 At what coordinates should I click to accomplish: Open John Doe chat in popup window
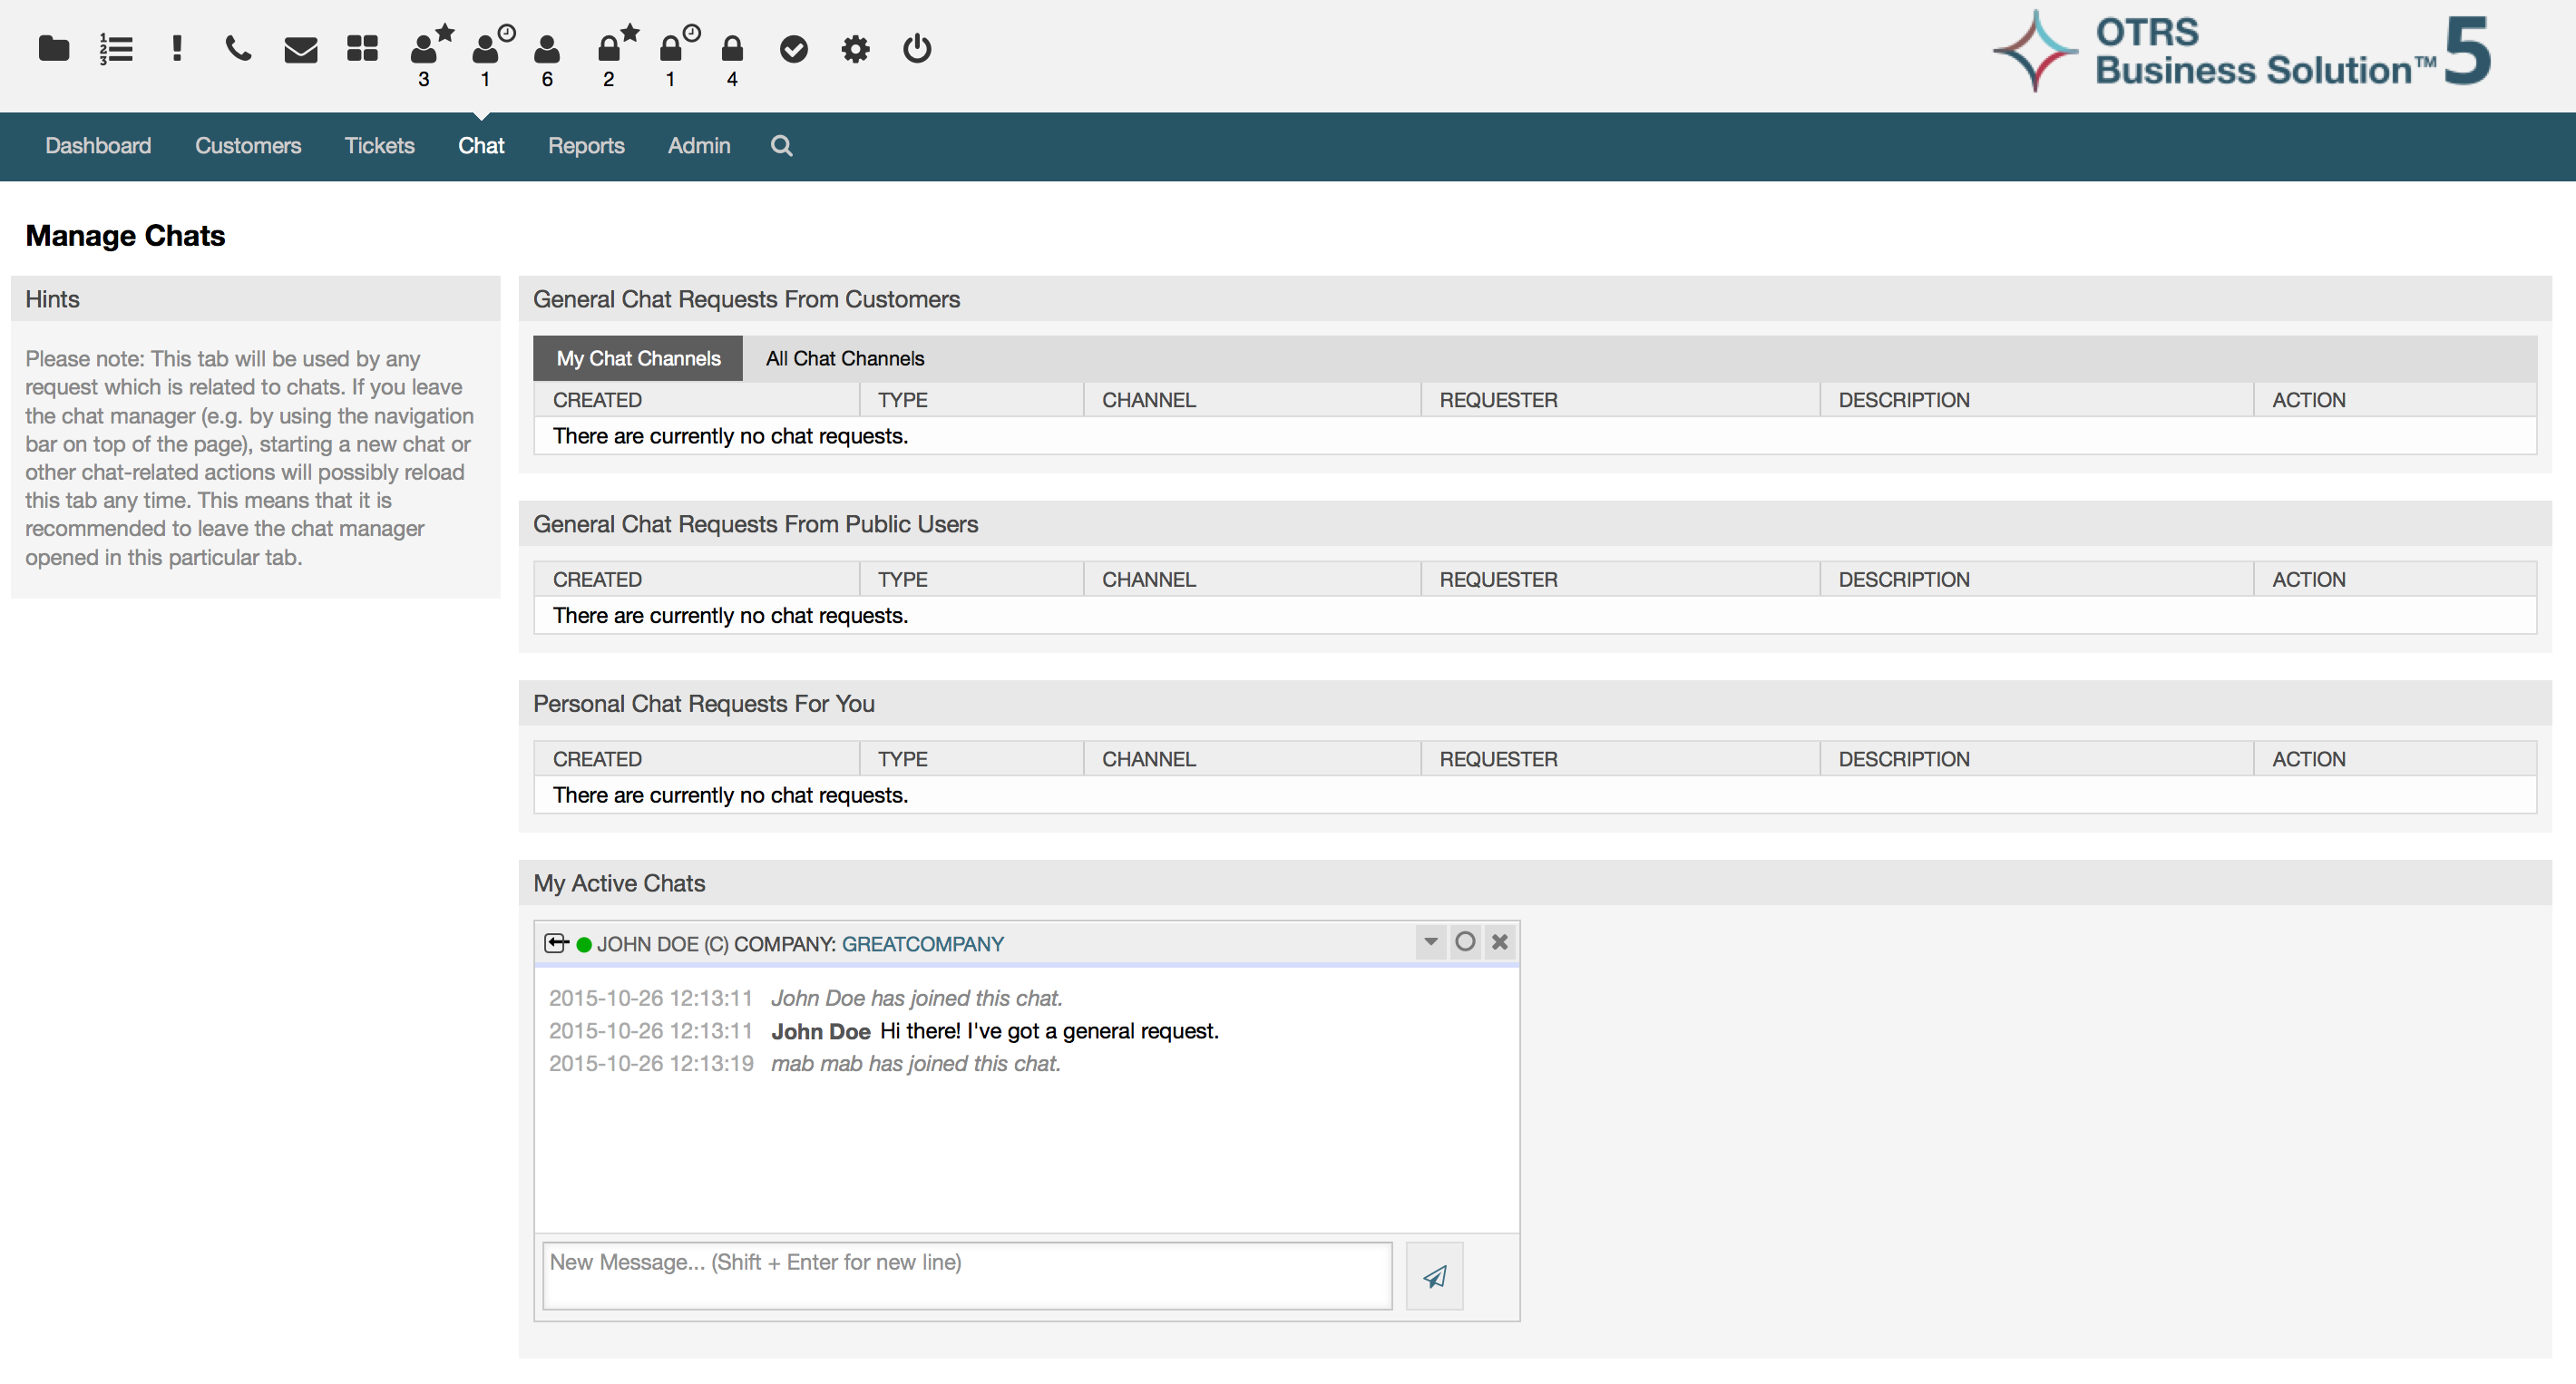click(x=556, y=943)
